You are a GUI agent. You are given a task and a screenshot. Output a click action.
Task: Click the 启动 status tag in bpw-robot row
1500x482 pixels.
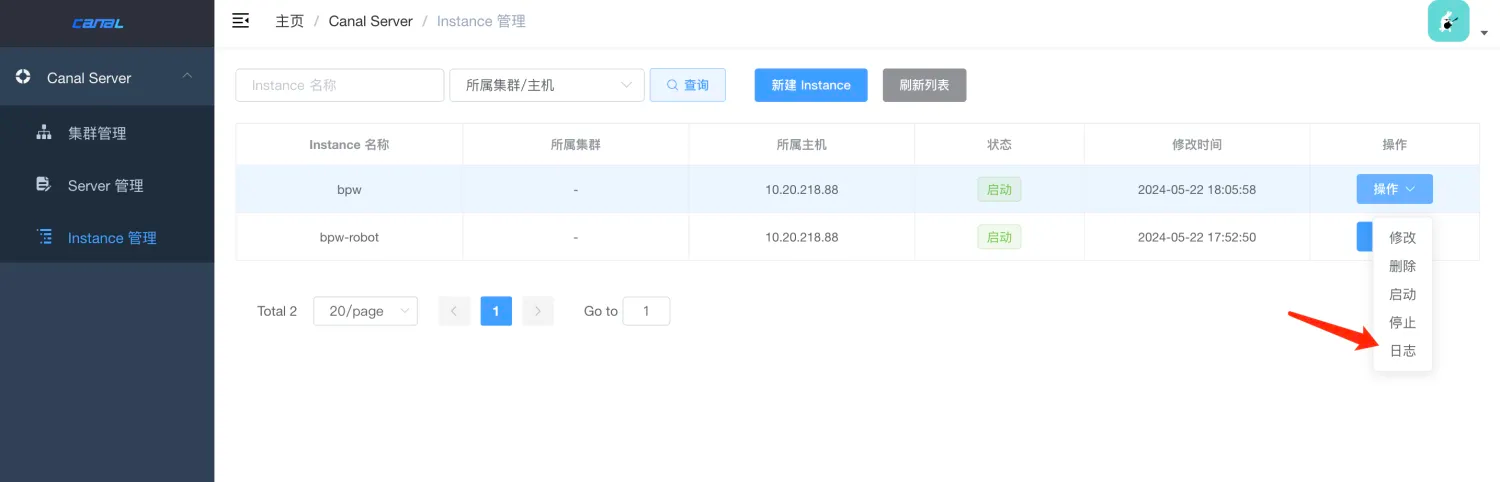coord(999,237)
